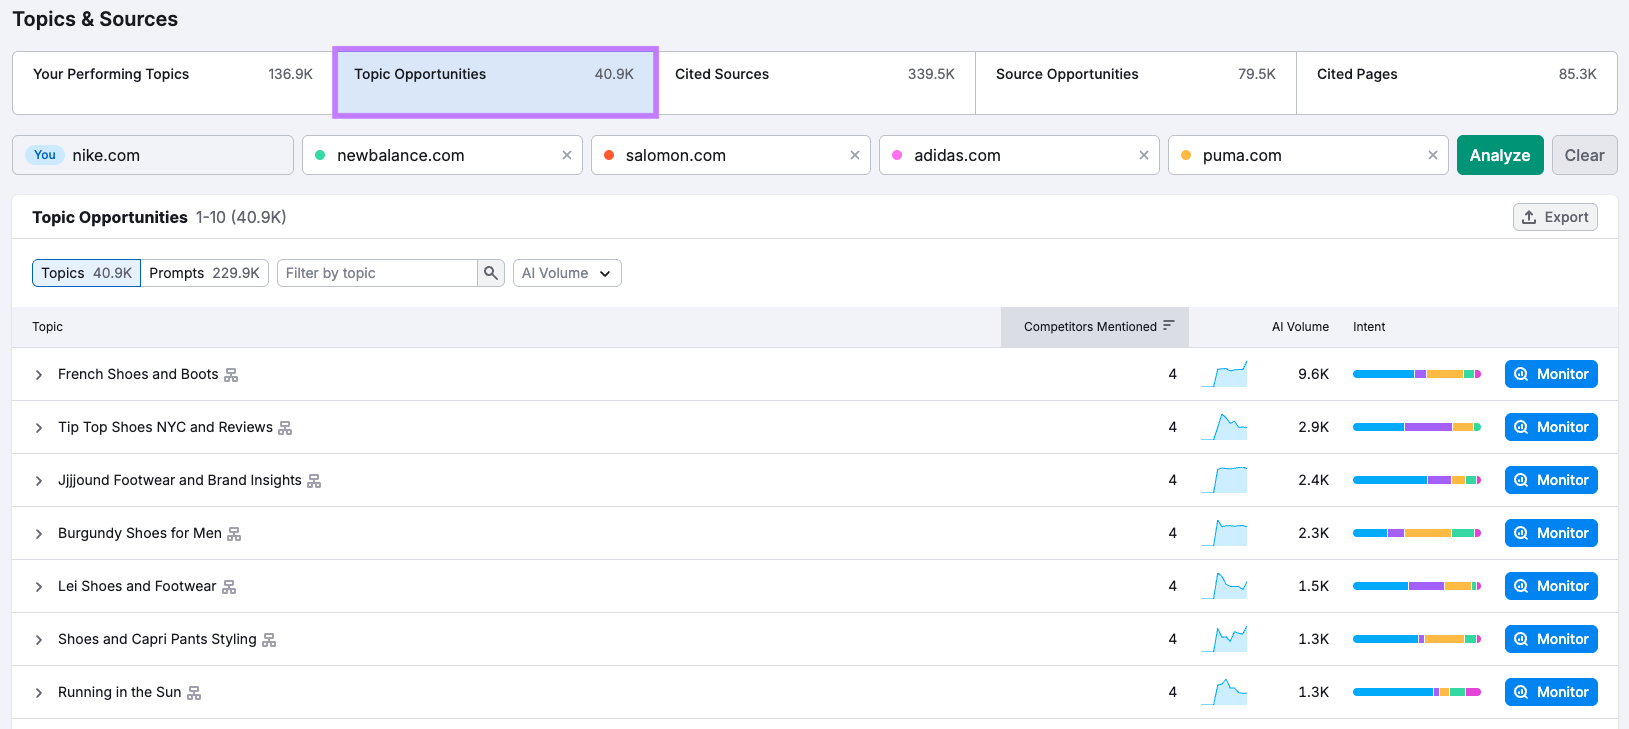
Task: Click the green Analyze button
Action: (1500, 155)
